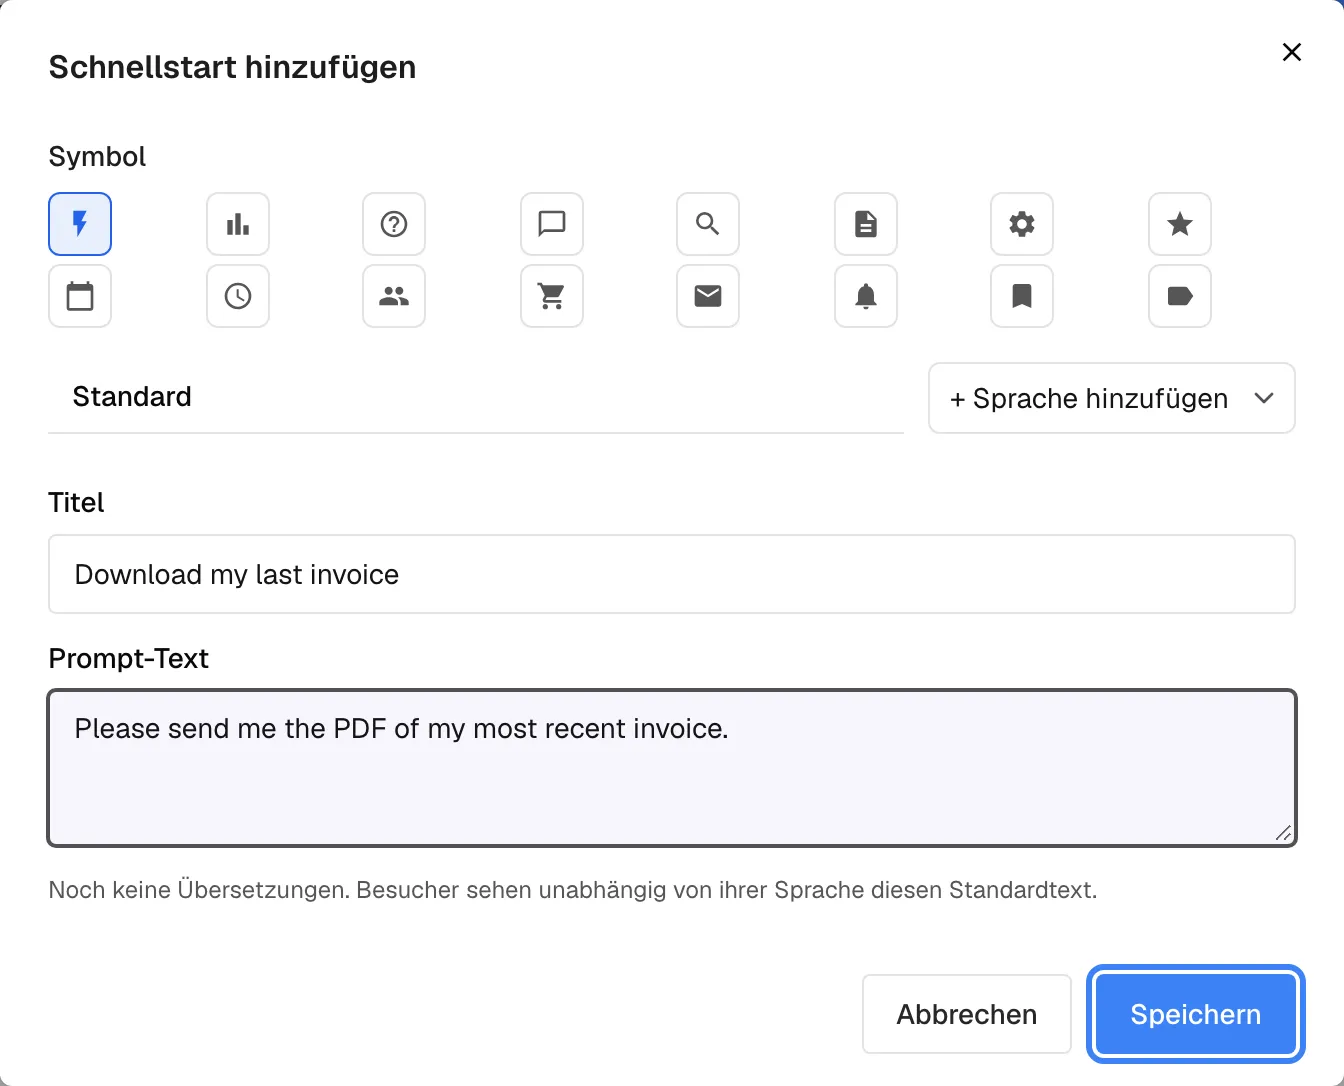
Task: Select the chat bubble symbol
Action: 552,224
